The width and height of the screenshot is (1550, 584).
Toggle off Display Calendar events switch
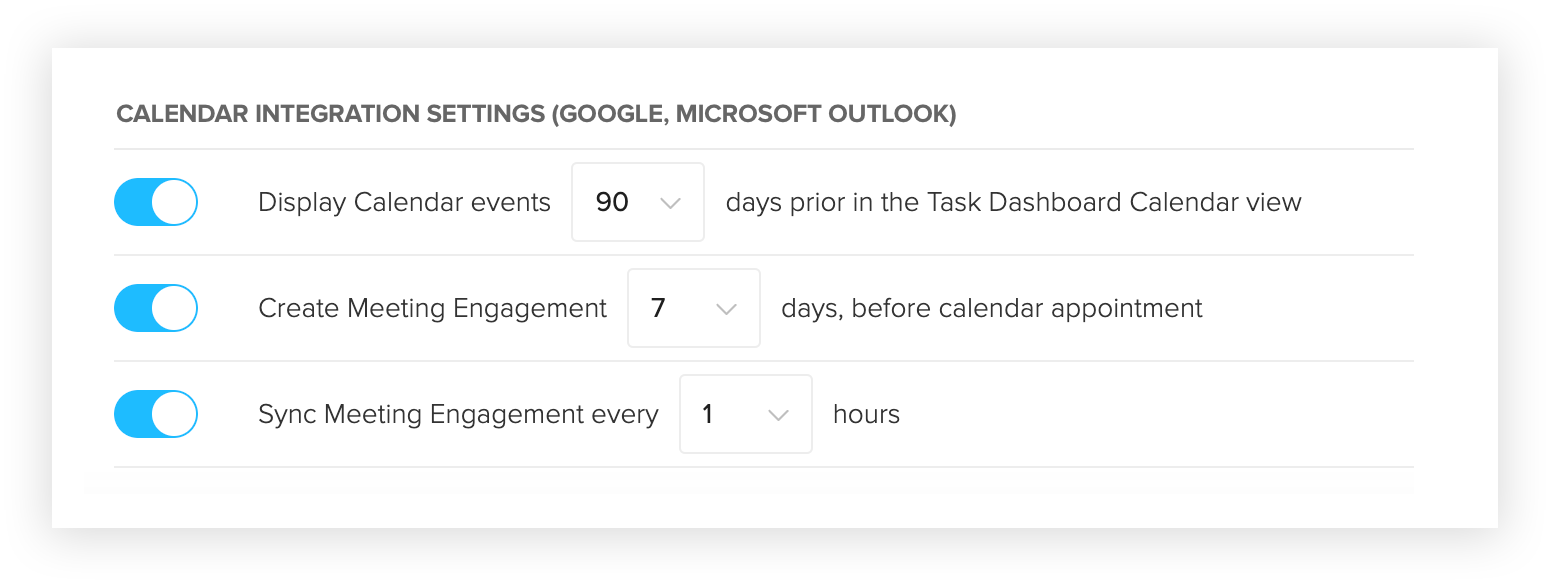[156, 202]
